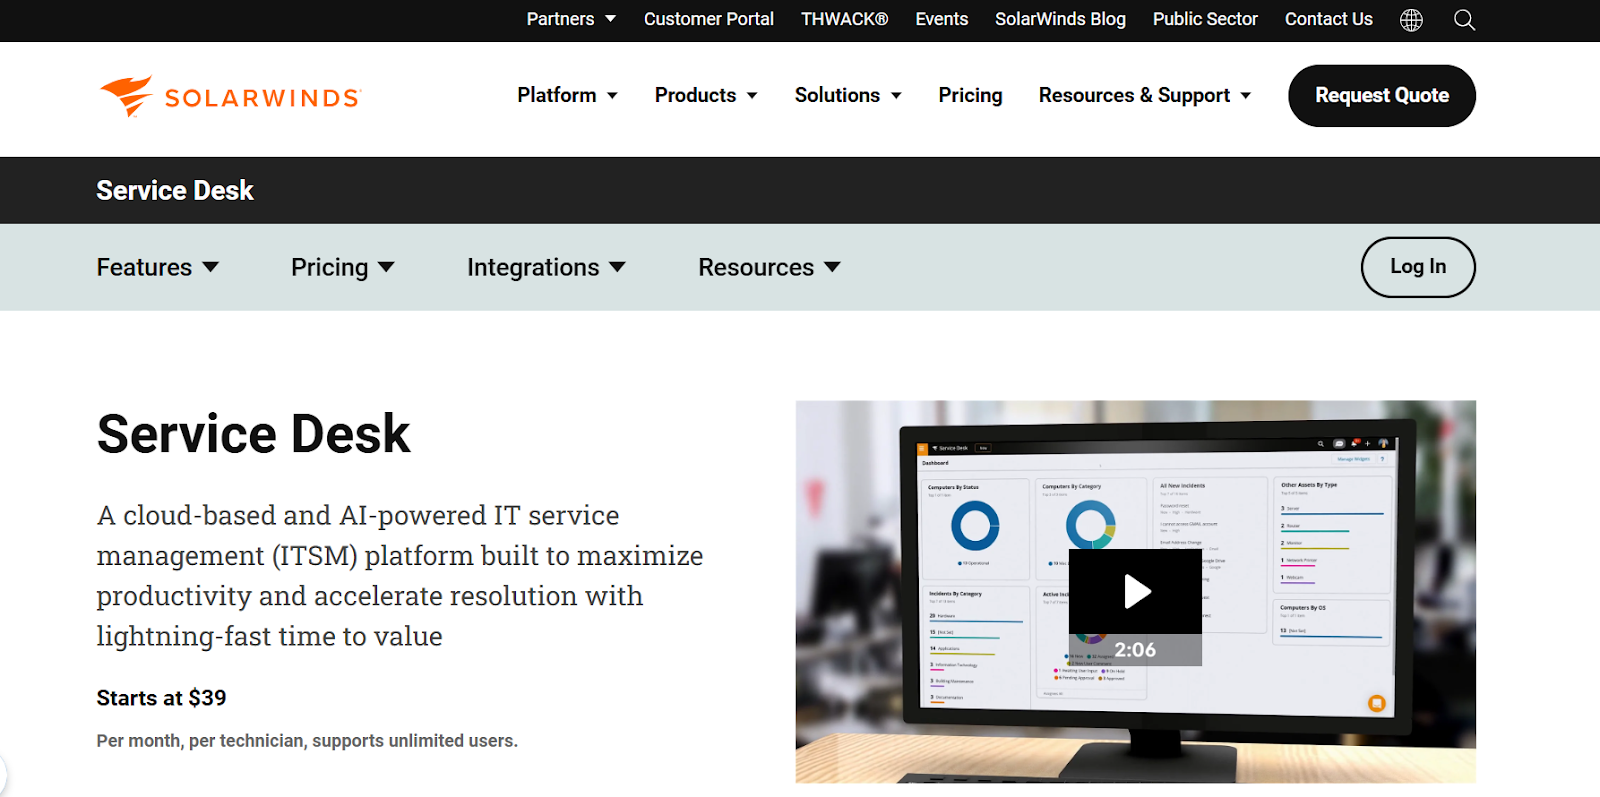Screen dimensions: 1600x797
Task: Expand the Partners dropdown
Action: point(571,19)
